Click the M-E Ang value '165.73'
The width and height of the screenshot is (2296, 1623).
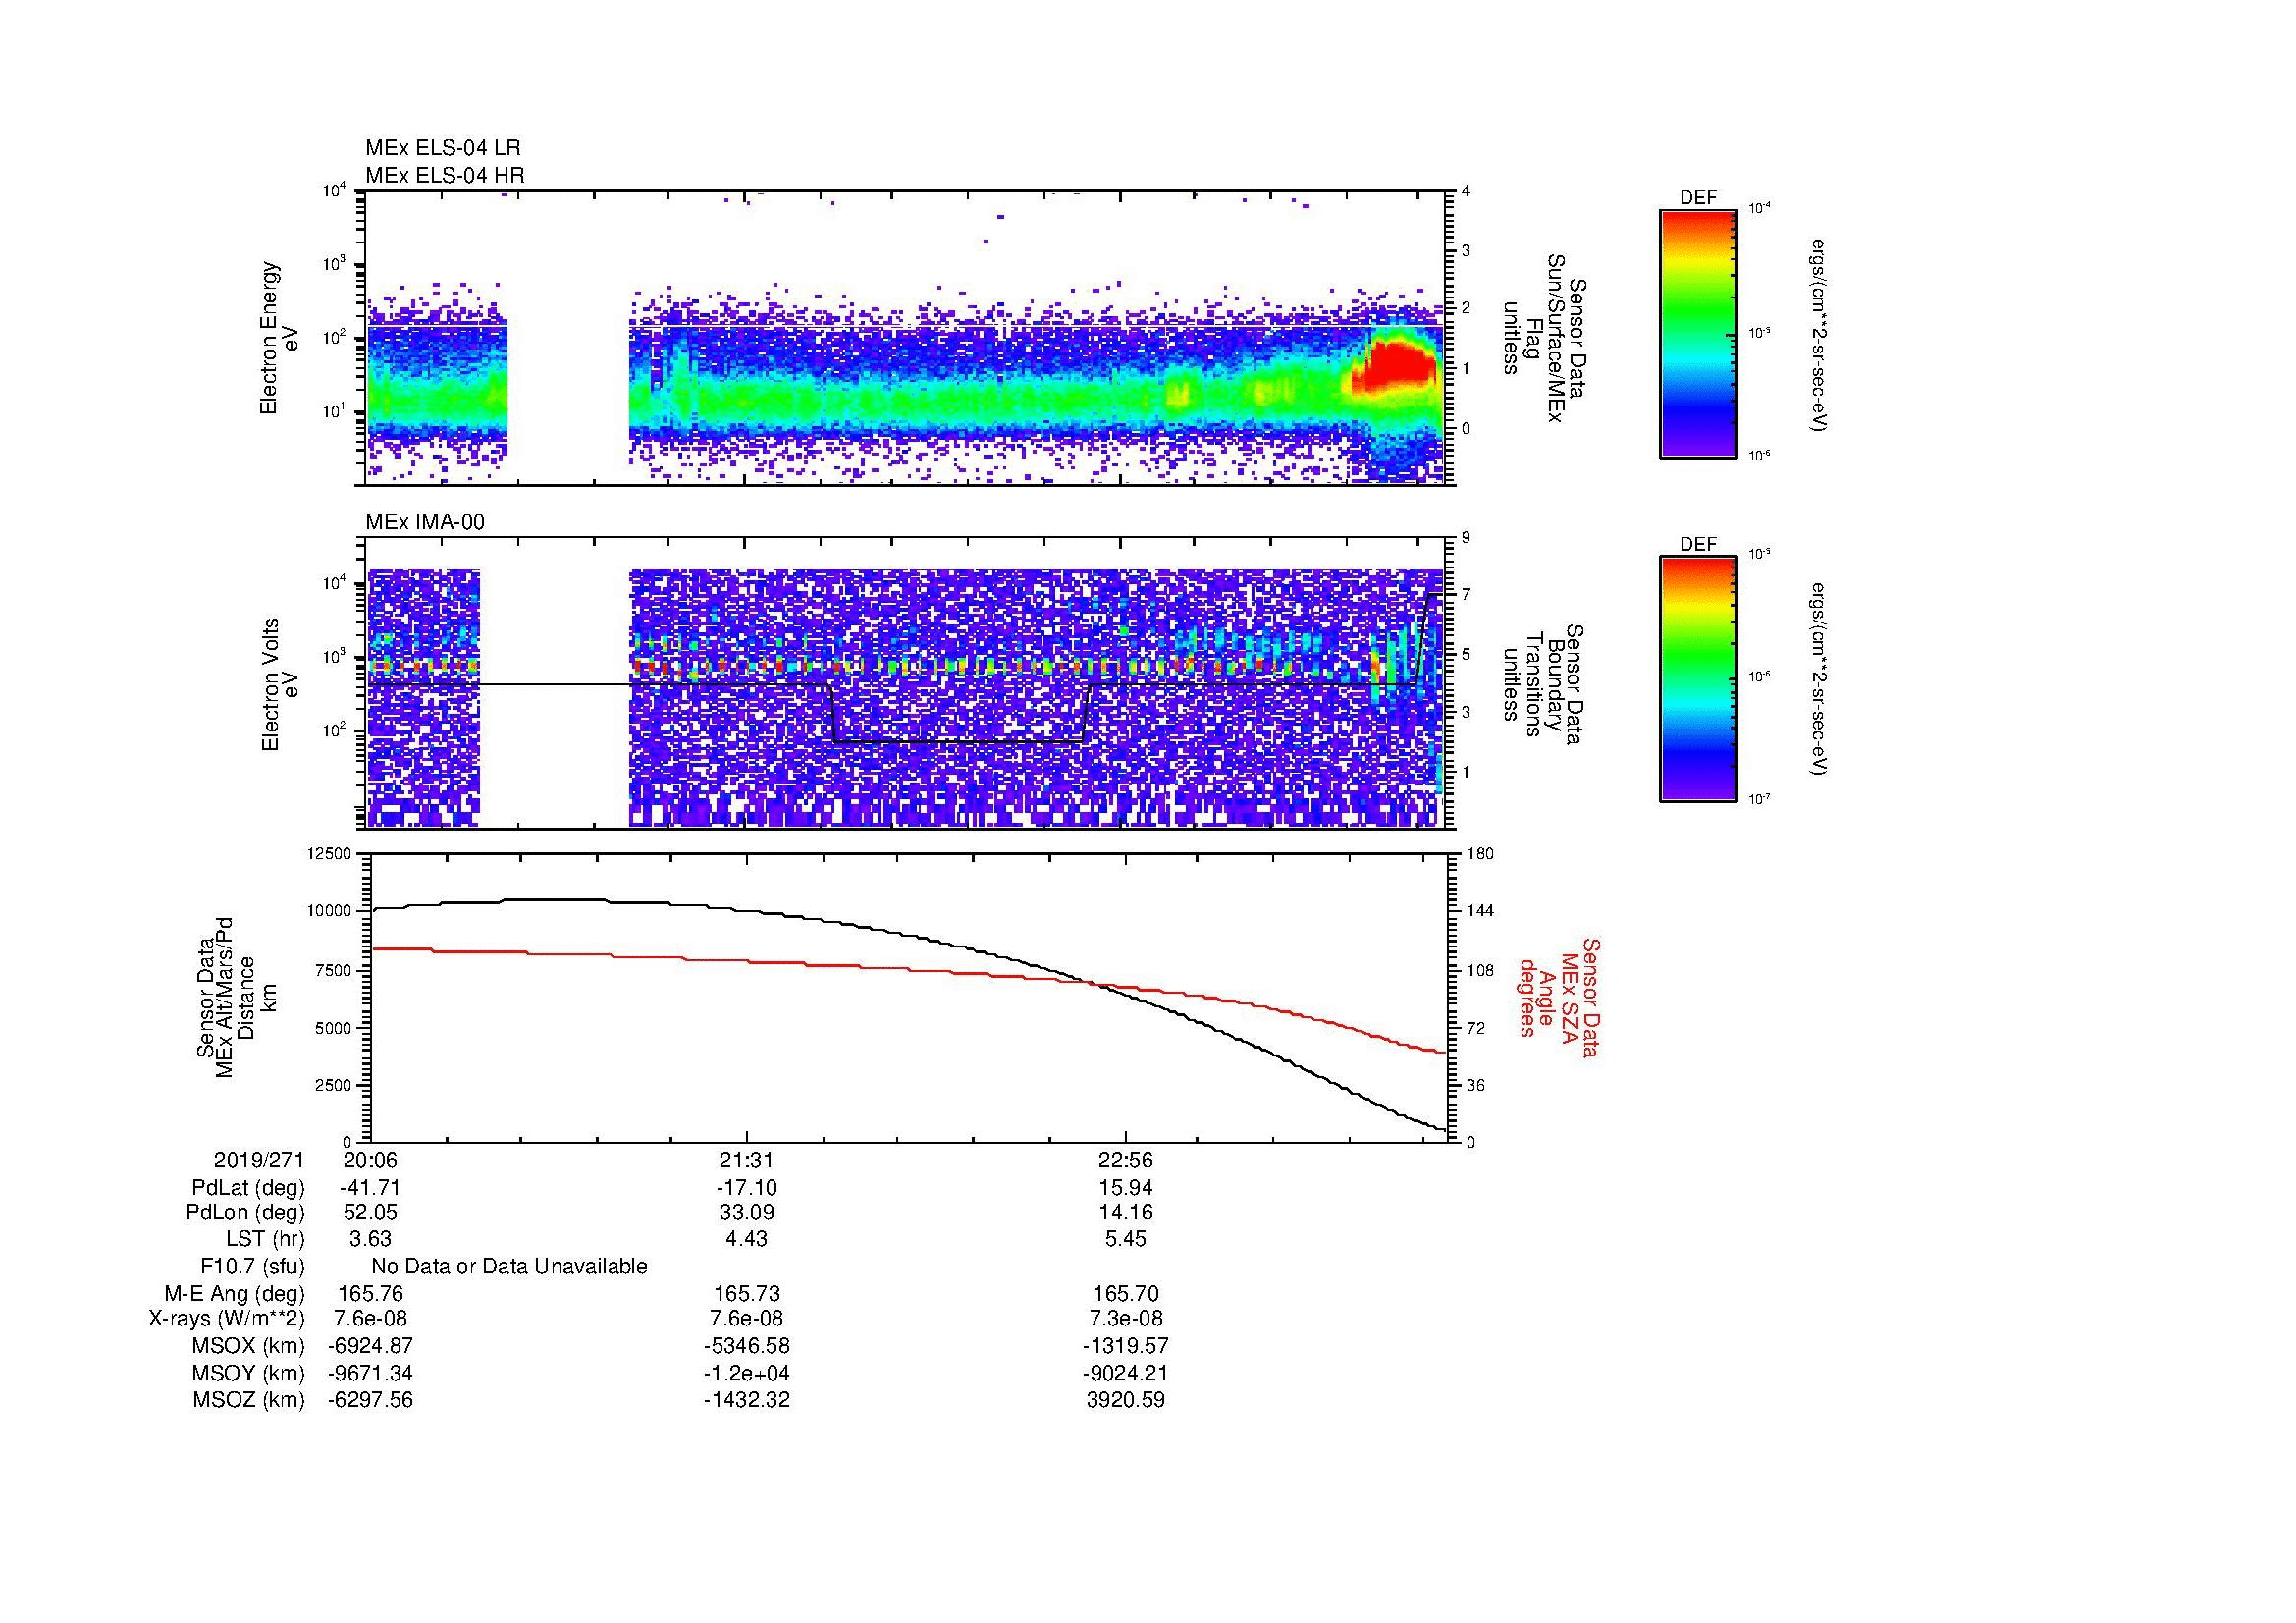746,1293
